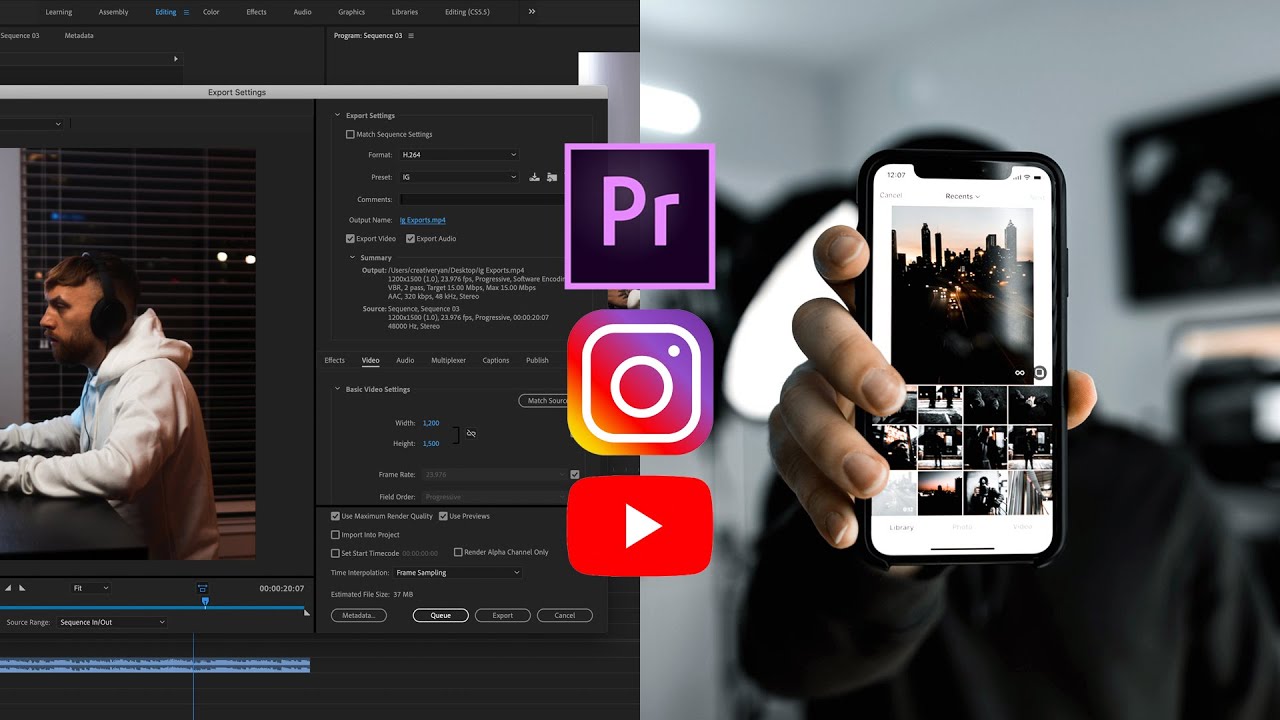Click the Metadata... button
Image resolution: width=1280 pixels, height=720 pixels.
click(358, 615)
